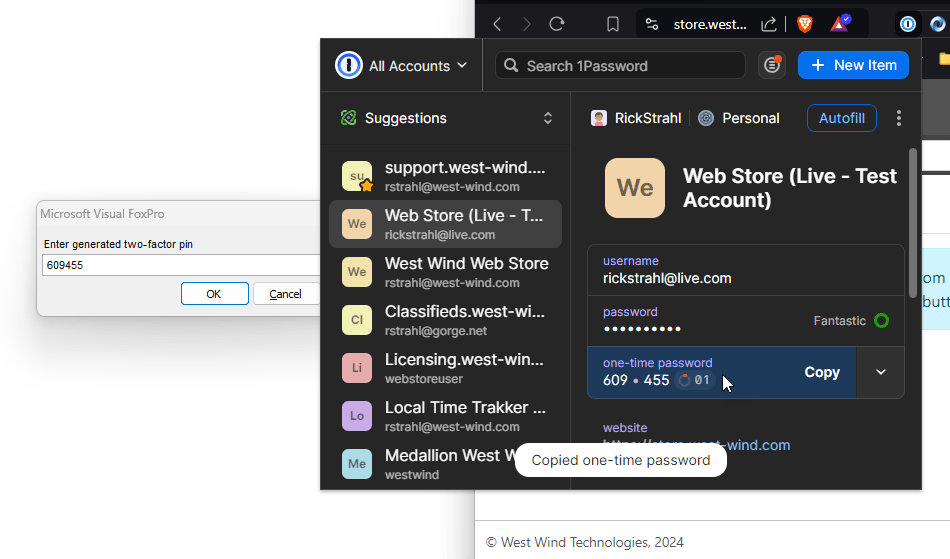The height and width of the screenshot is (559, 950).
Task: Open the three-dot more options menu
Action: pos(898,118)
